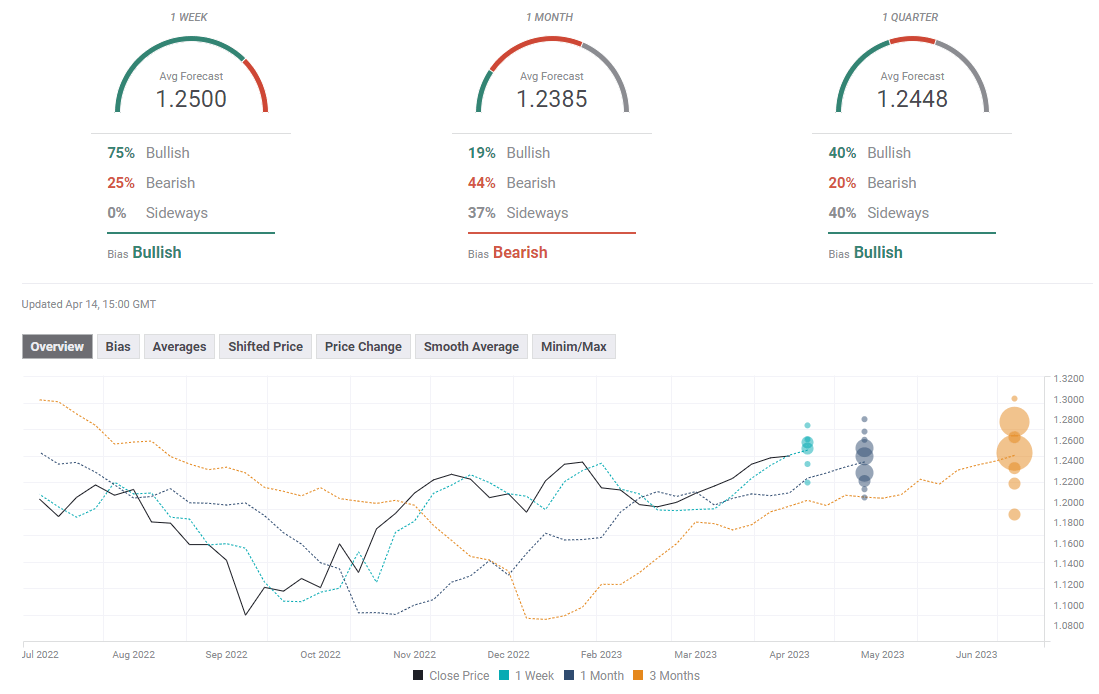Click the 1.2385 average forecast value
This screenshot has width=1099, height=694.
(x=552, y=99)
